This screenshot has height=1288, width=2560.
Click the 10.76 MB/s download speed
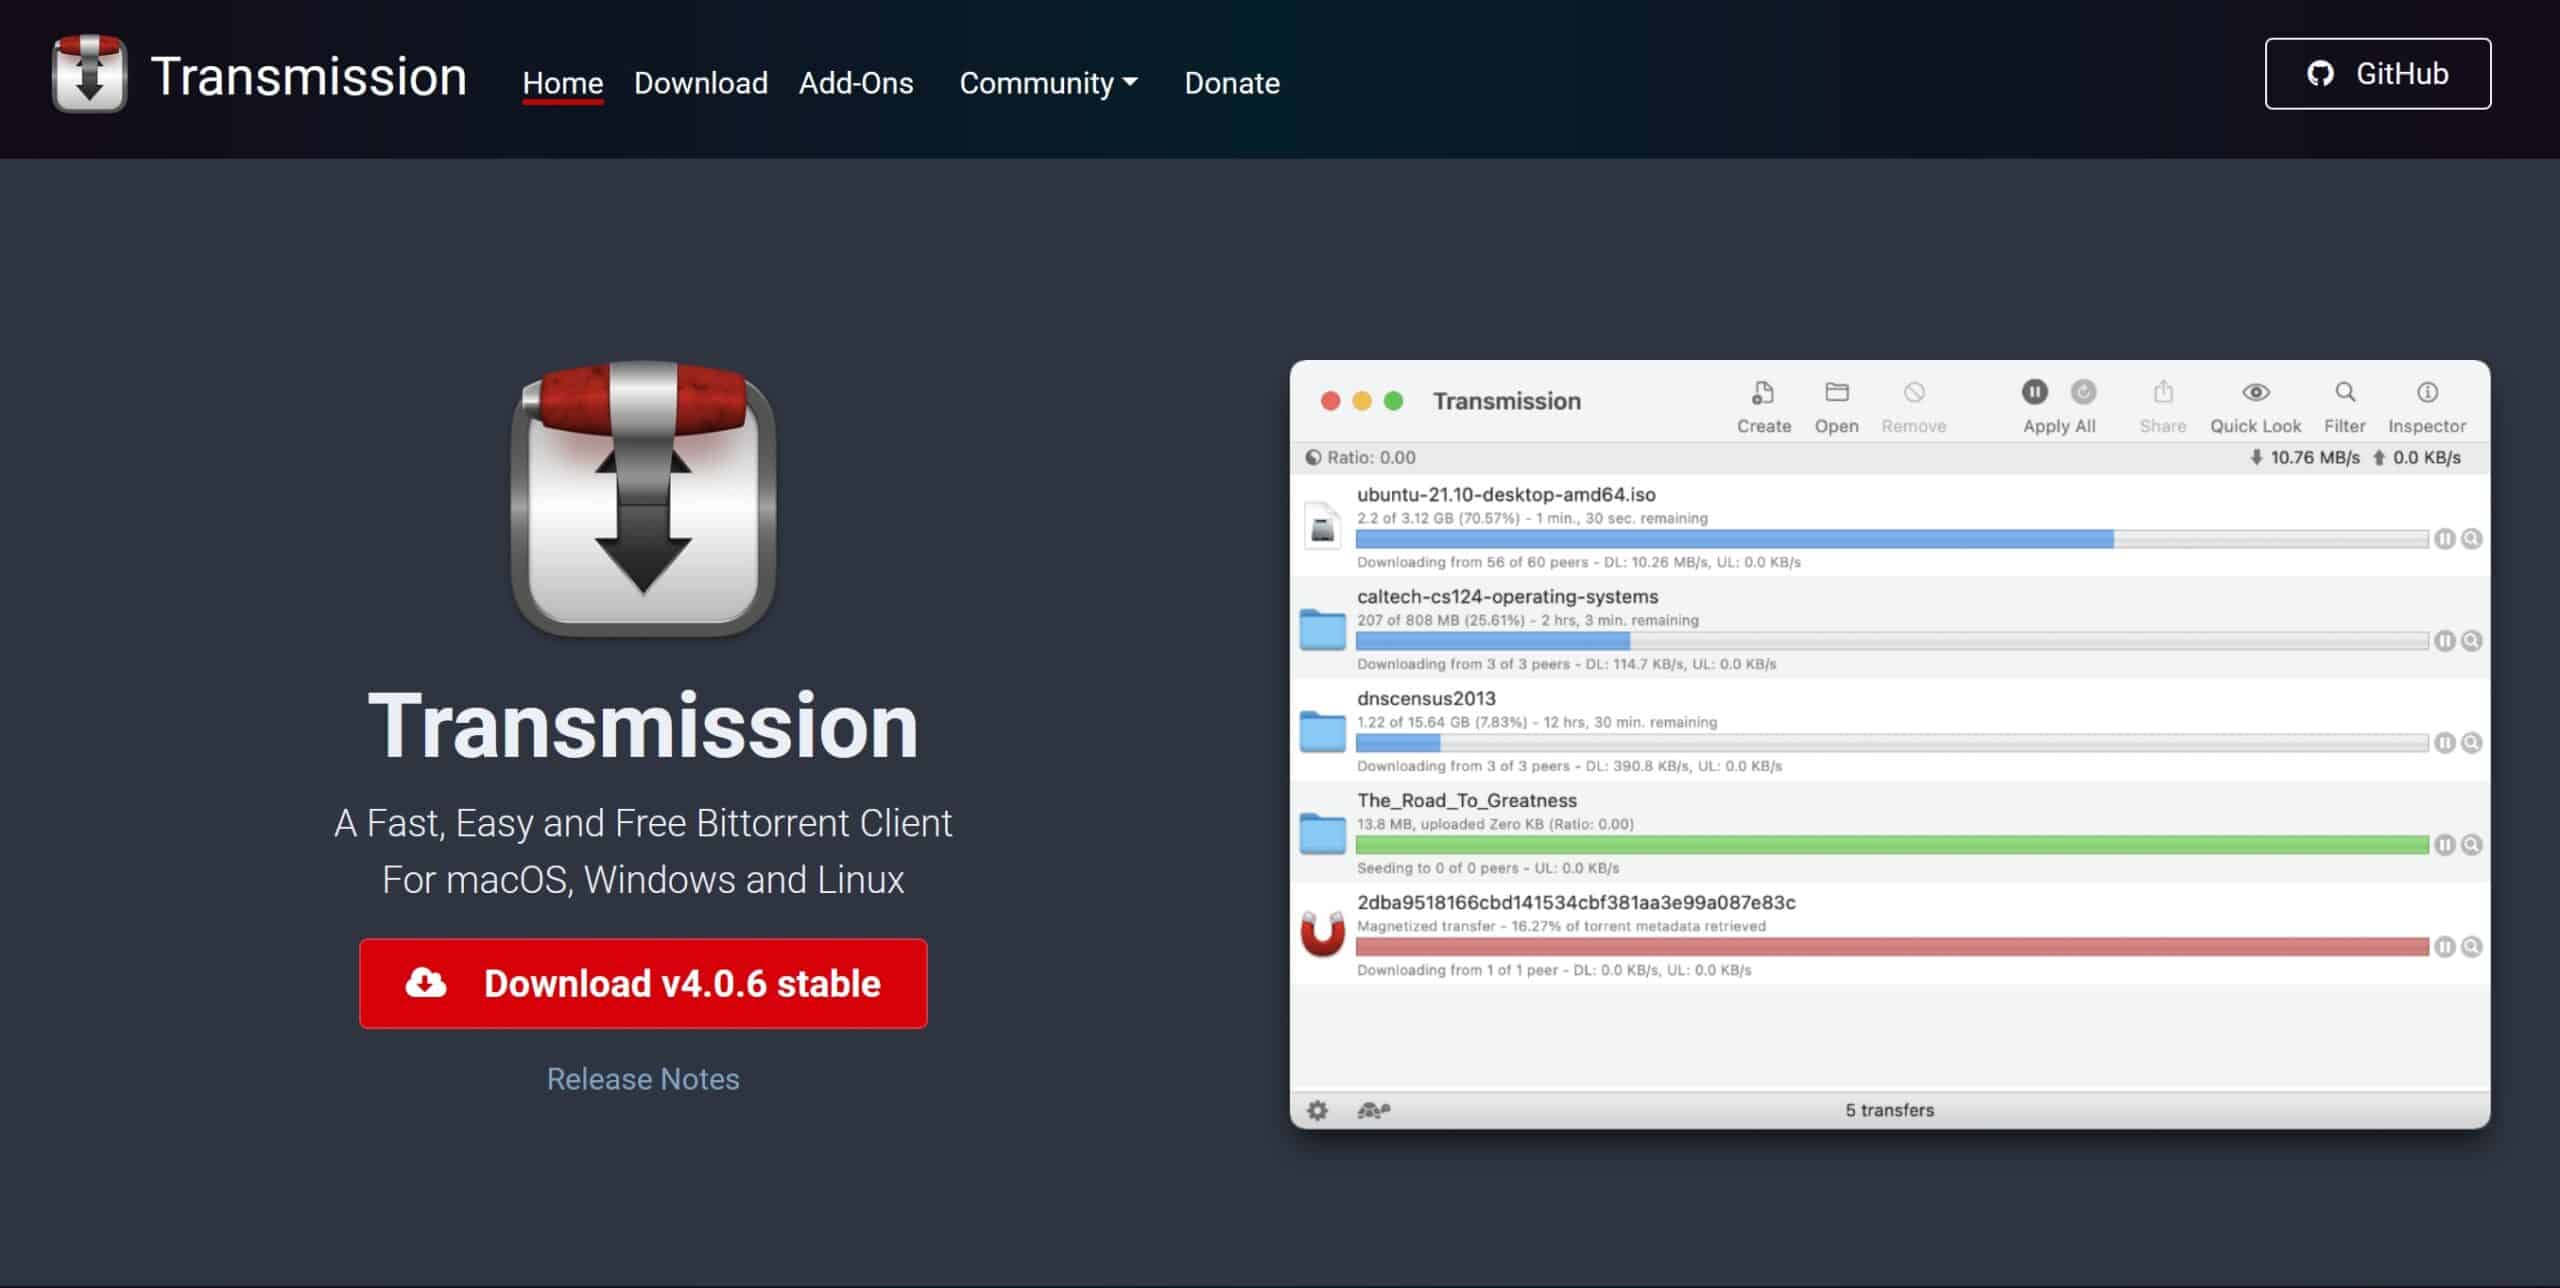2314,457
